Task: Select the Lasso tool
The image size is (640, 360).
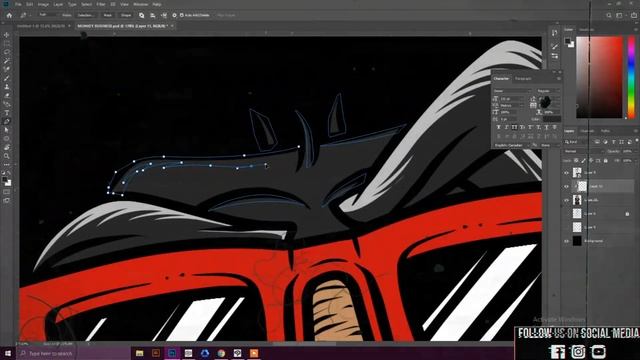Action: [7, 52]
